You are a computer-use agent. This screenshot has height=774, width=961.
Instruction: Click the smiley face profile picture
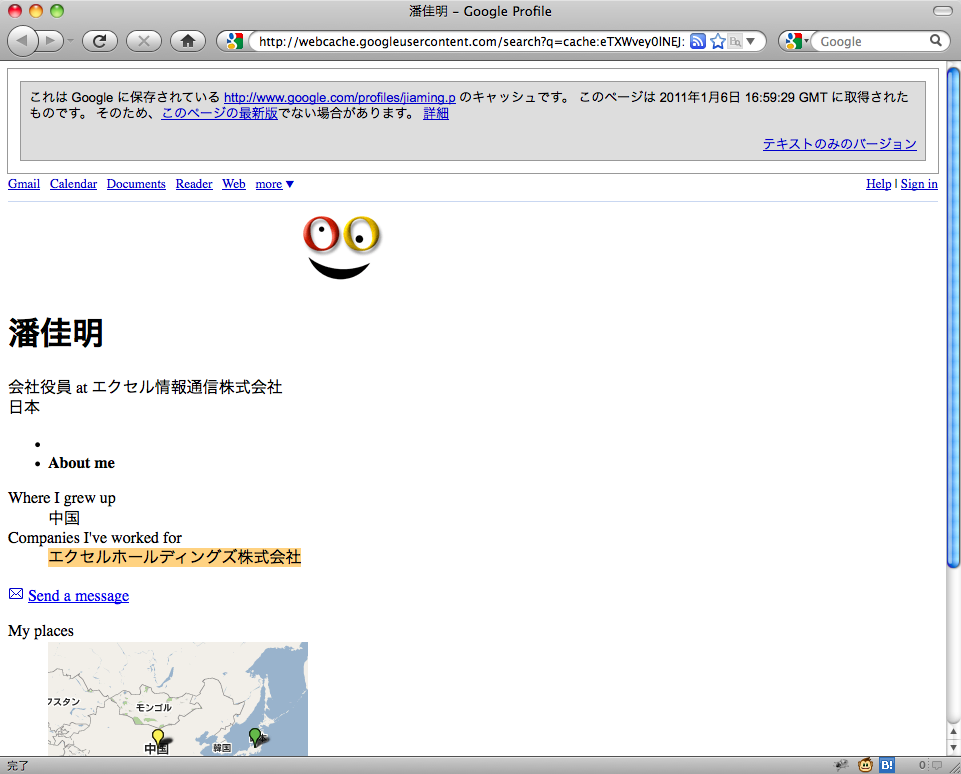pos(341,247)
